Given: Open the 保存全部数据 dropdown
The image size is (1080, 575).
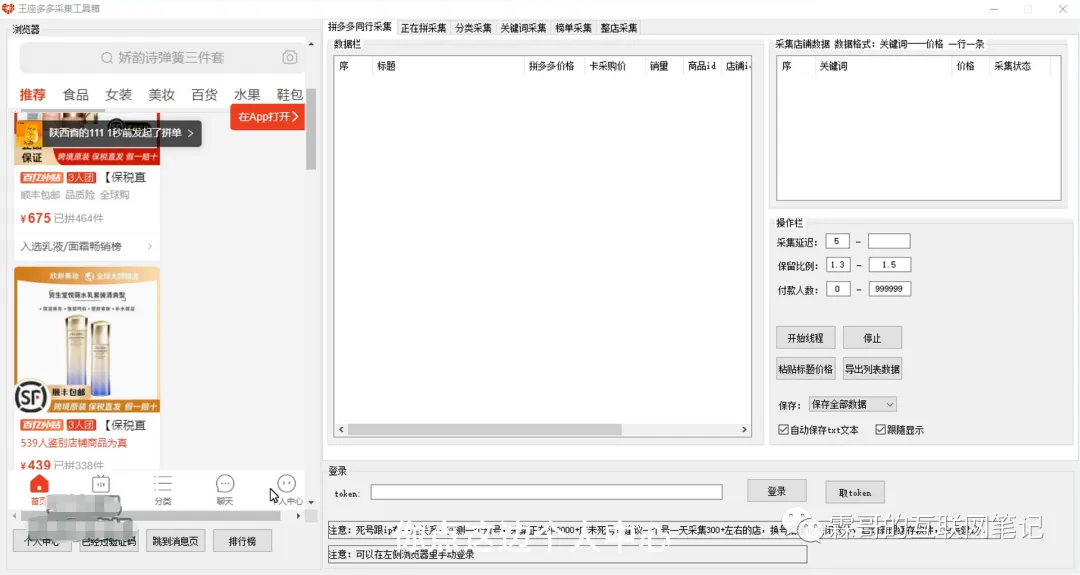Looking at the screenshot, I should (x=852, y=404).
